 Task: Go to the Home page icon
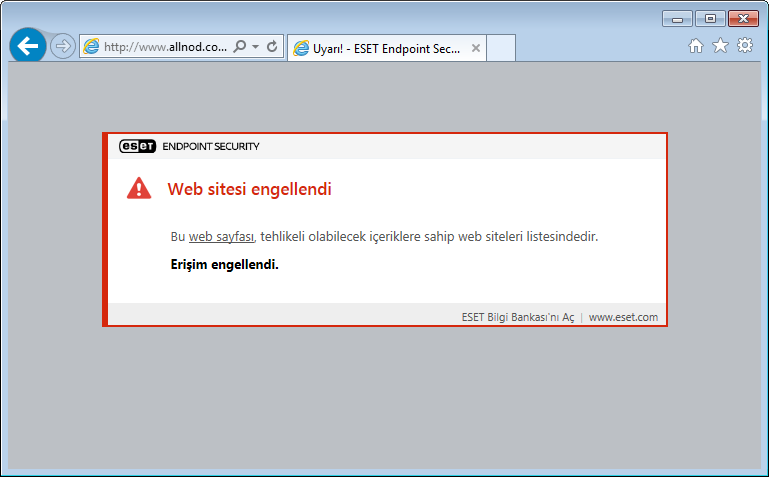click(695, 46)
